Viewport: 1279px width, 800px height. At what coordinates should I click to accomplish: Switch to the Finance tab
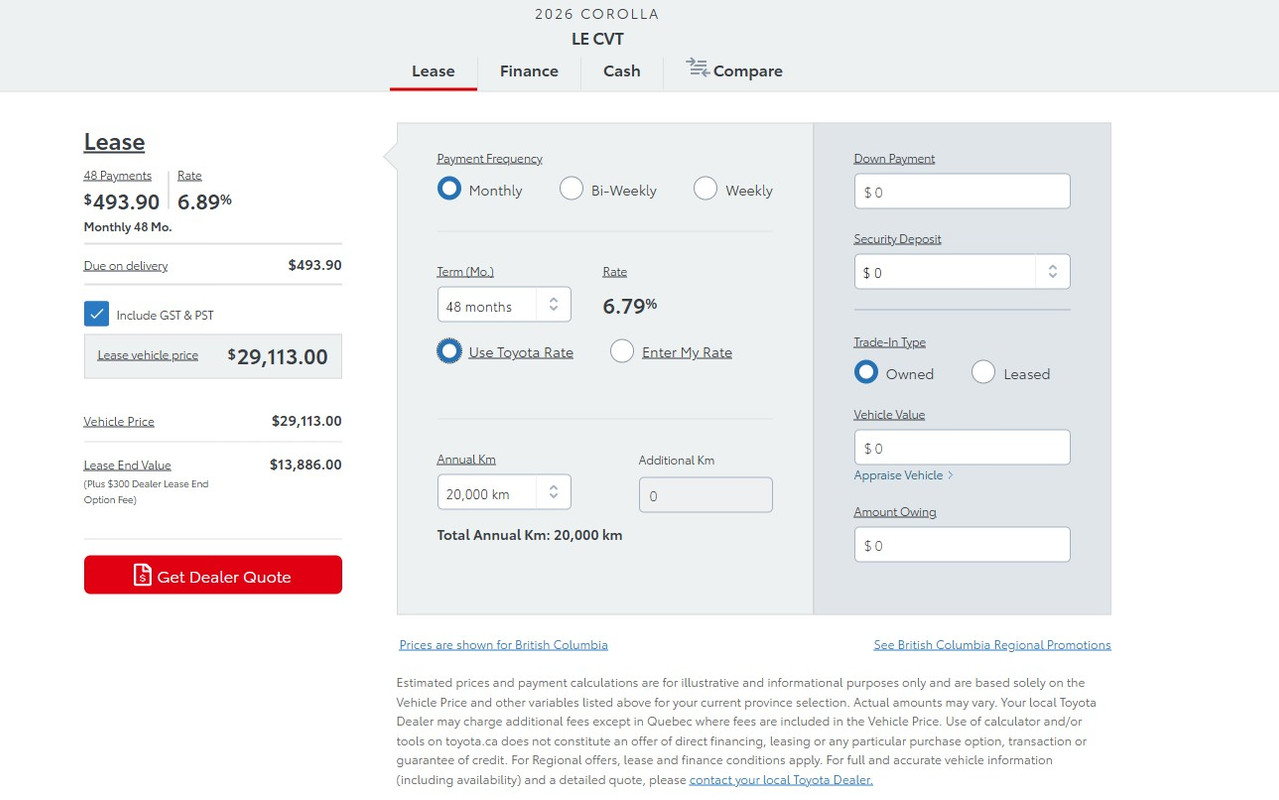pos(529,70)
